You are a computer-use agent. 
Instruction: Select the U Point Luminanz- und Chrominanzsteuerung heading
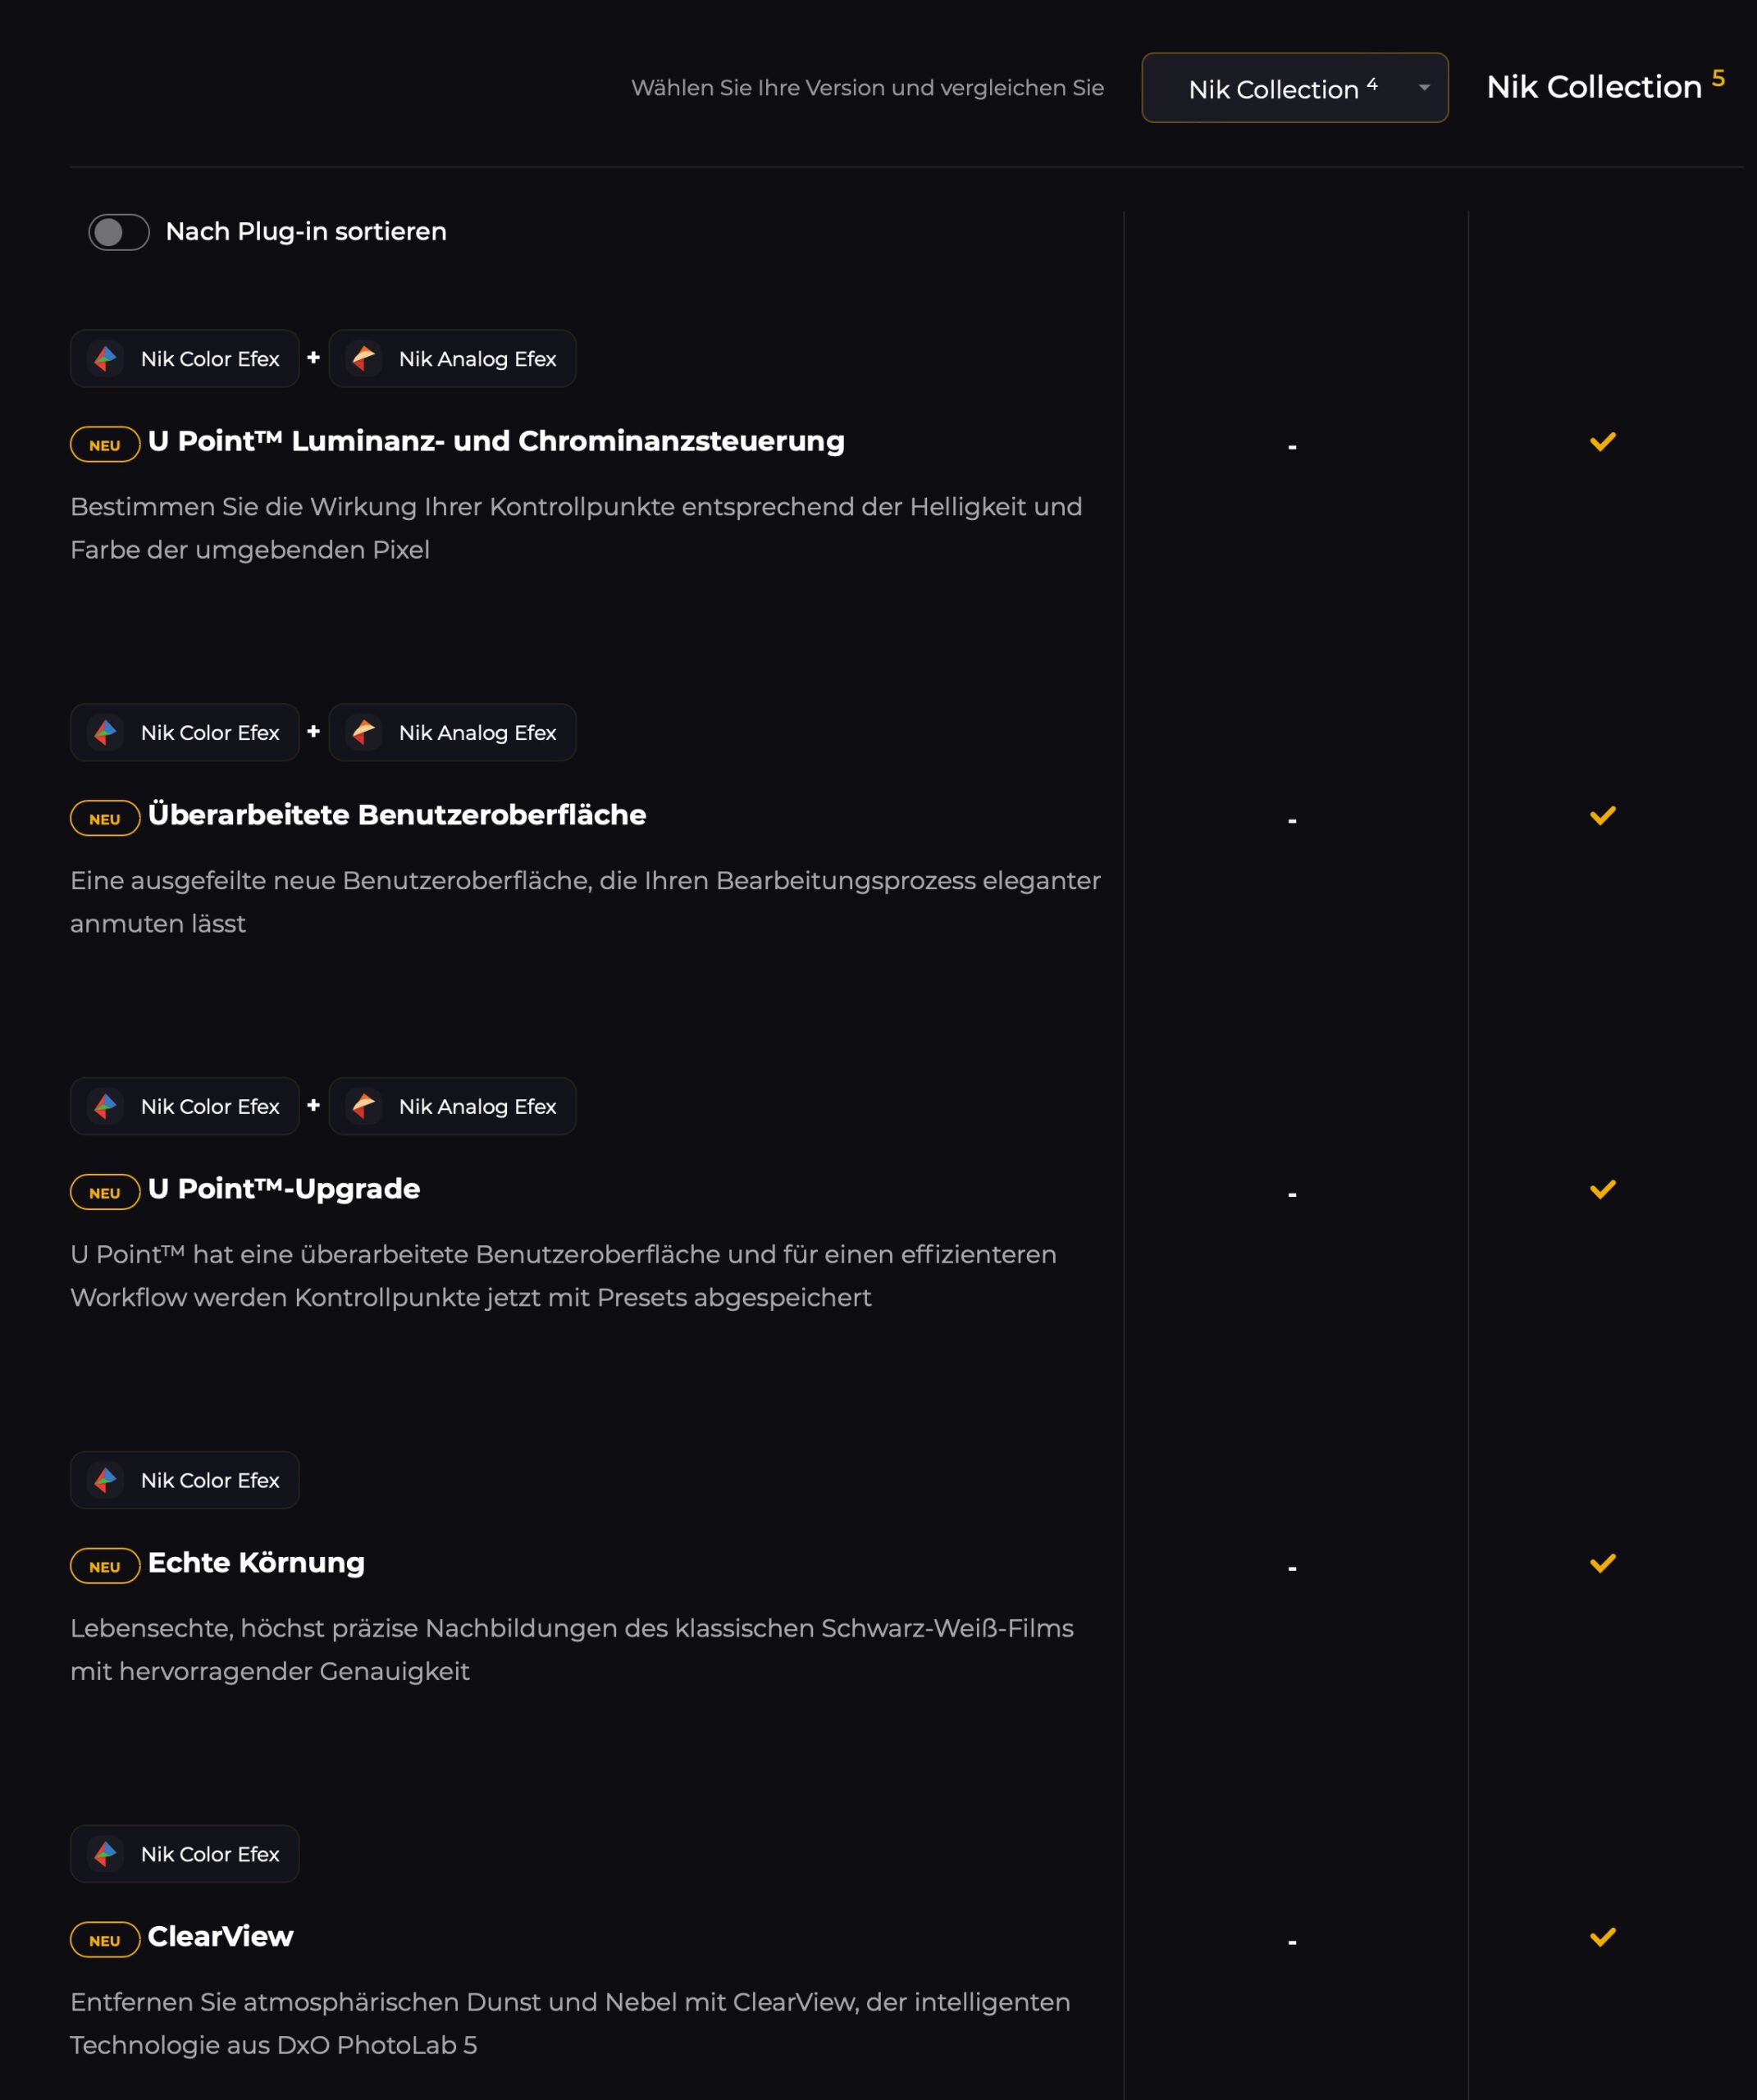pyautogui.click(x=496, y=441)
